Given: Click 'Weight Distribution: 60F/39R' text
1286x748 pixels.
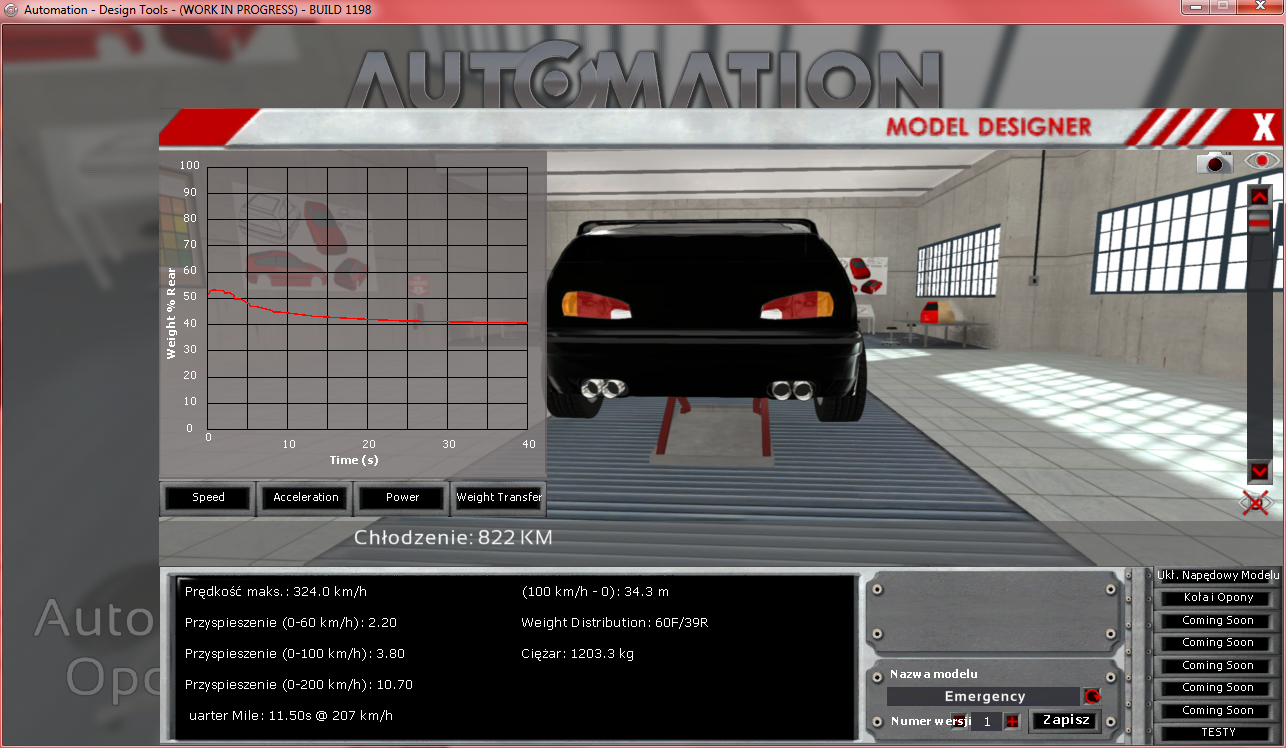Looking at the screenshot, I should pos(615,622).
